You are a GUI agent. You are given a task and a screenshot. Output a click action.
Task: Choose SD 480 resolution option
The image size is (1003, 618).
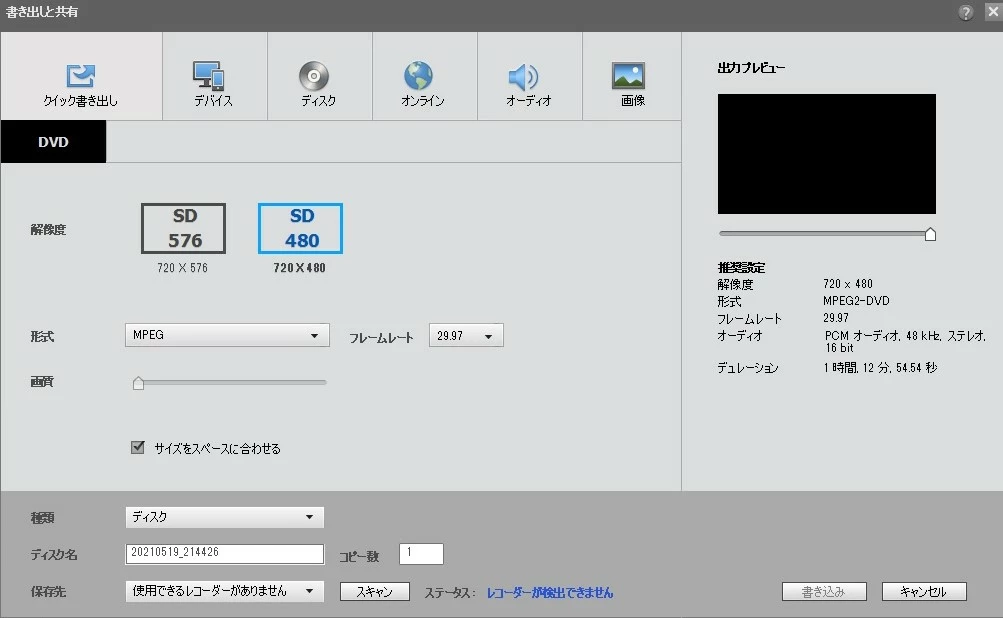click(x=301, y=228)
